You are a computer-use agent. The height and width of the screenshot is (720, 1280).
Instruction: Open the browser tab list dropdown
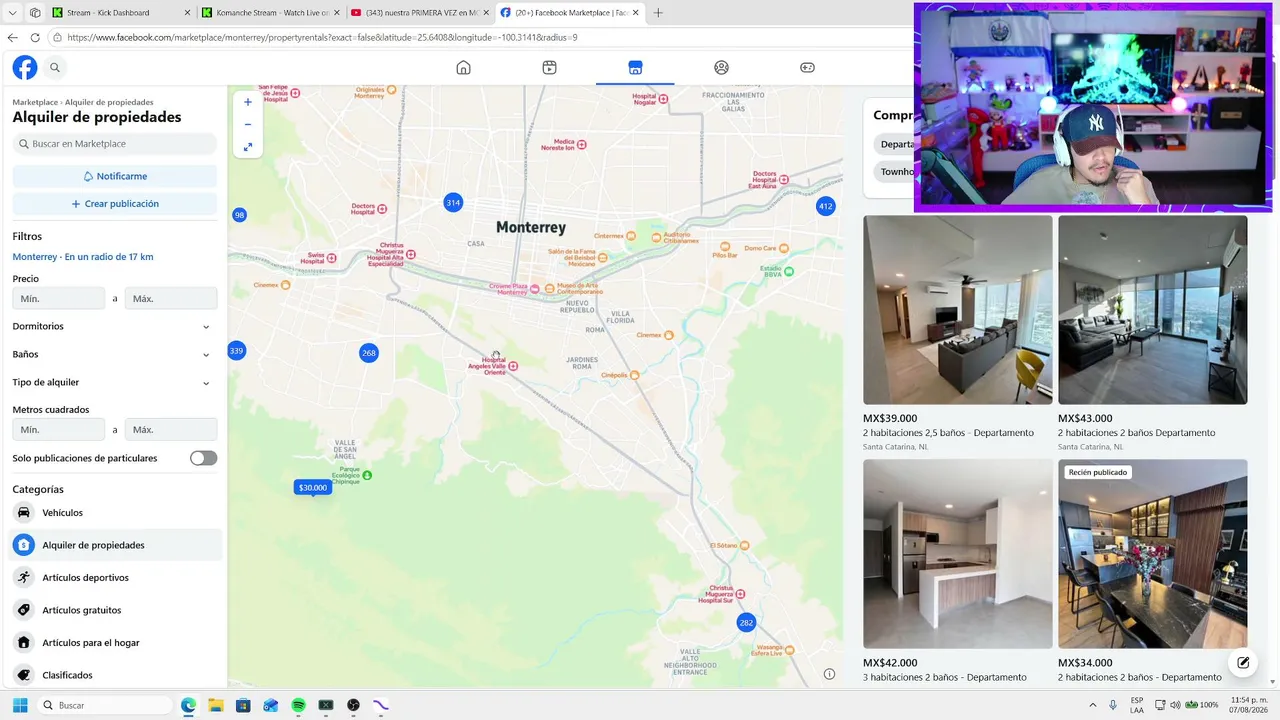pyautogui.click(x=12, y=13)
